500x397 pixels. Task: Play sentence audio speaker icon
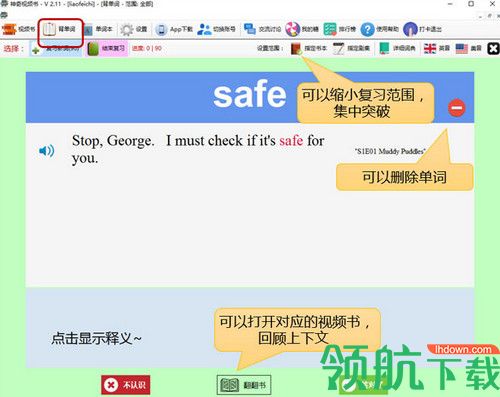click(x=47, y=151)
